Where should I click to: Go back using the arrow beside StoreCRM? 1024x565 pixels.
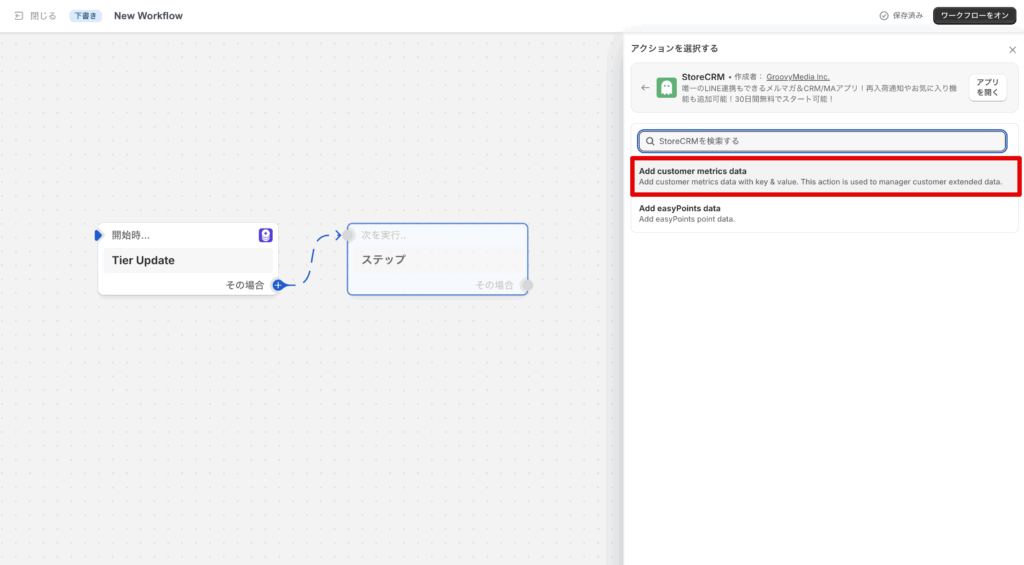tap(645, 88)
